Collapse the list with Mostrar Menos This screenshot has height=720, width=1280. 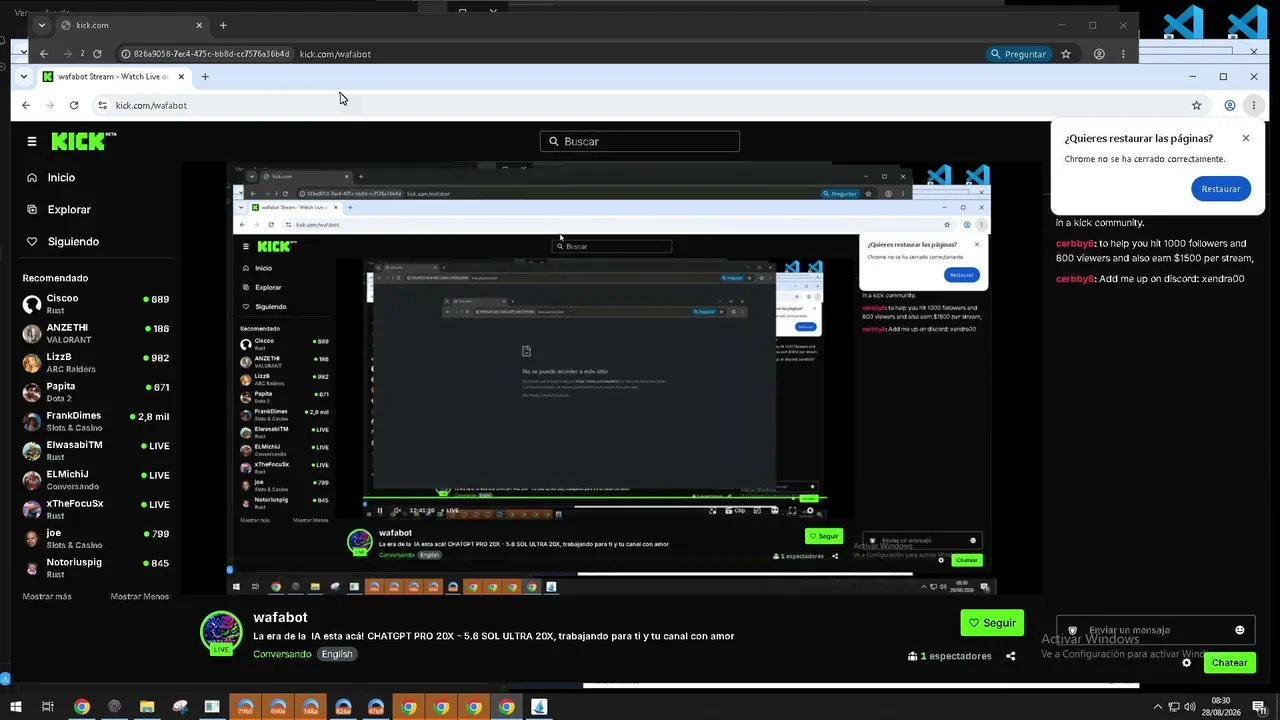pyautogui.click(x=140, y=597)
